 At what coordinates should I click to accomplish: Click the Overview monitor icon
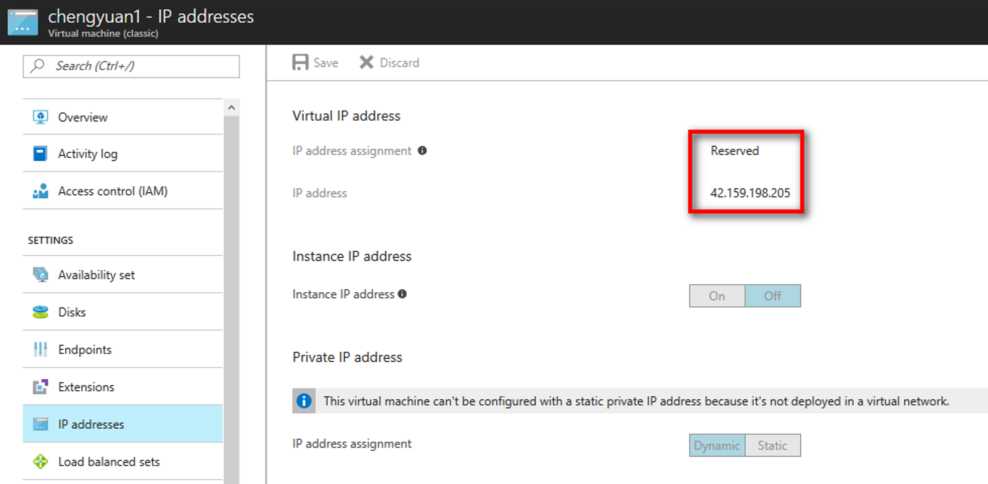point(40,117)
